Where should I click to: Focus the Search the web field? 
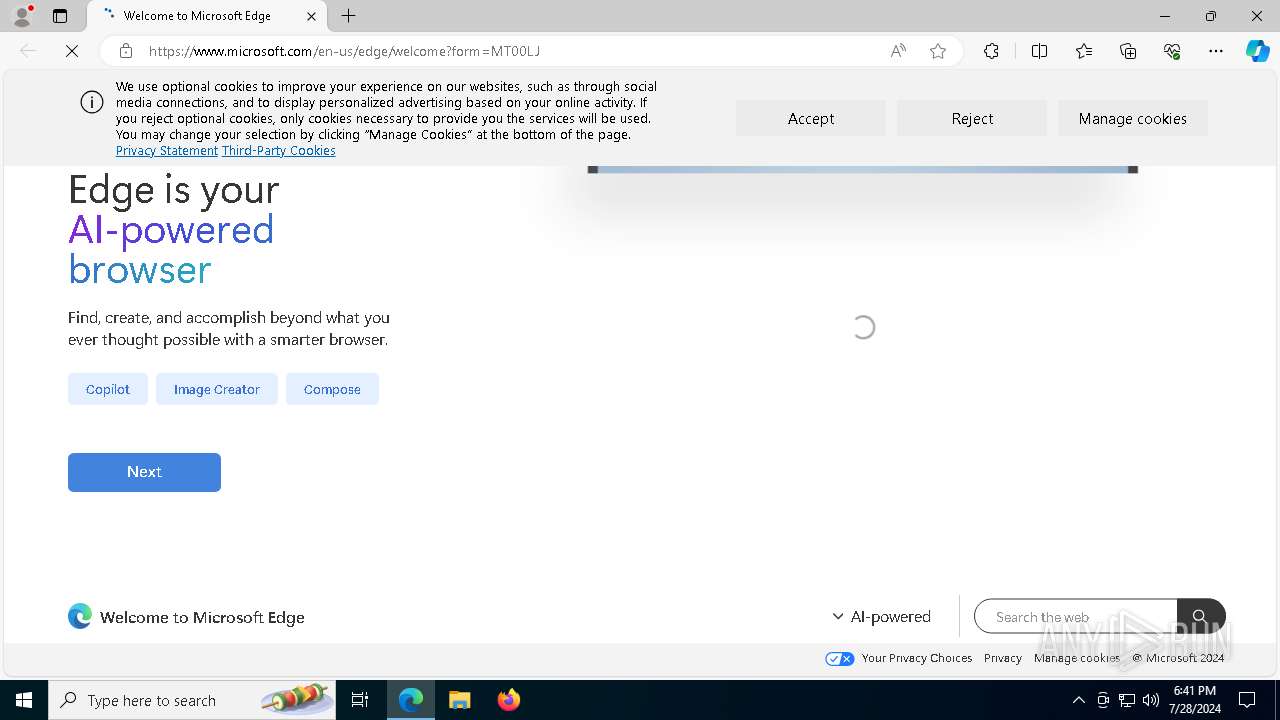tap(1076, 617)
